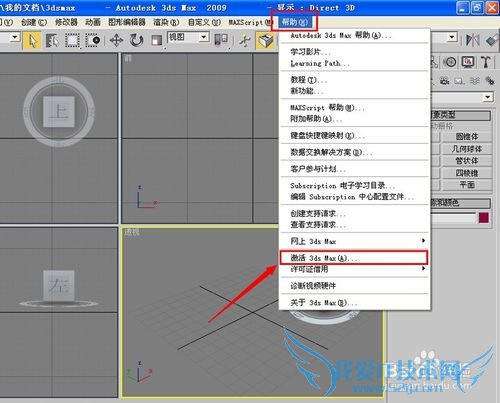Click the 左 ViewCube face in left viewport
The width and height of the screenshot is (500, 403).
(x=59, y=286)
